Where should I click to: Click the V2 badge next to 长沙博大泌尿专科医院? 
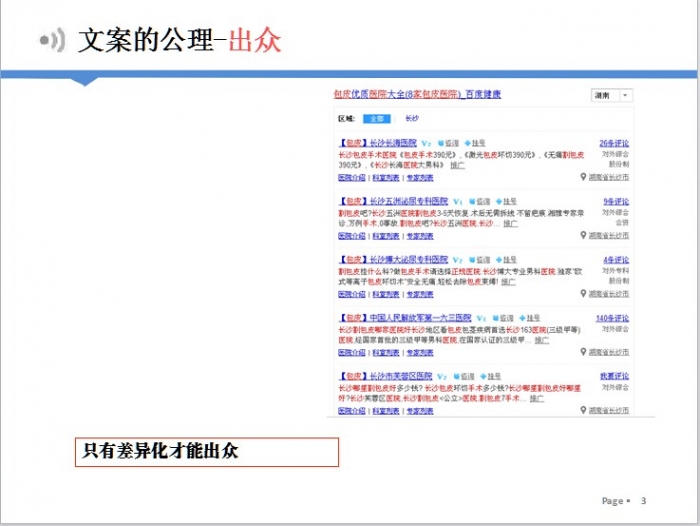pyautogui.click(x=456, y=260)
